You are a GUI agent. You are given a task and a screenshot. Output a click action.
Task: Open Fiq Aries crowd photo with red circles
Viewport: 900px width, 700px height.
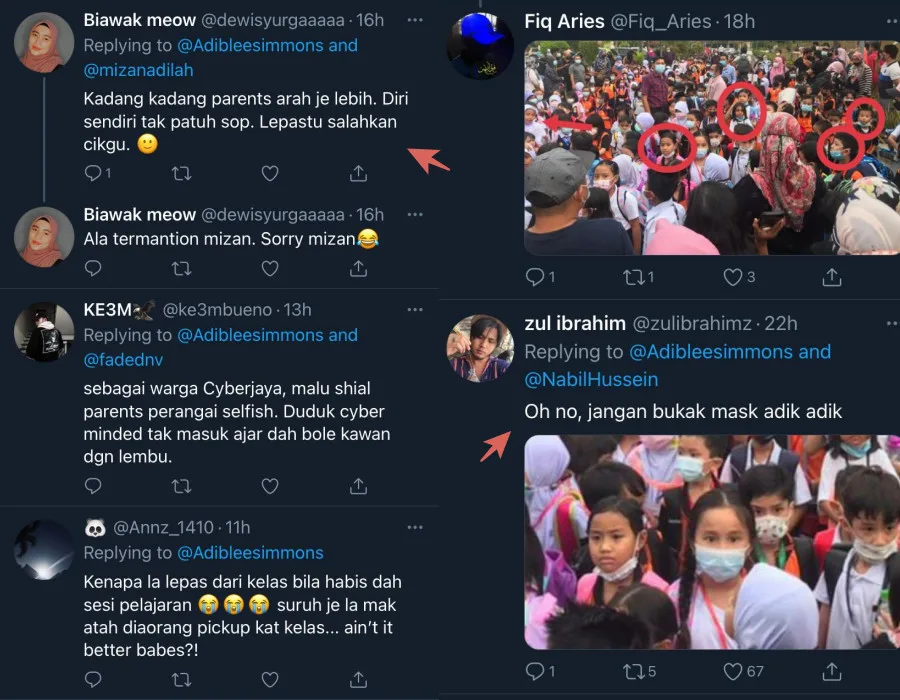point(712,147)
